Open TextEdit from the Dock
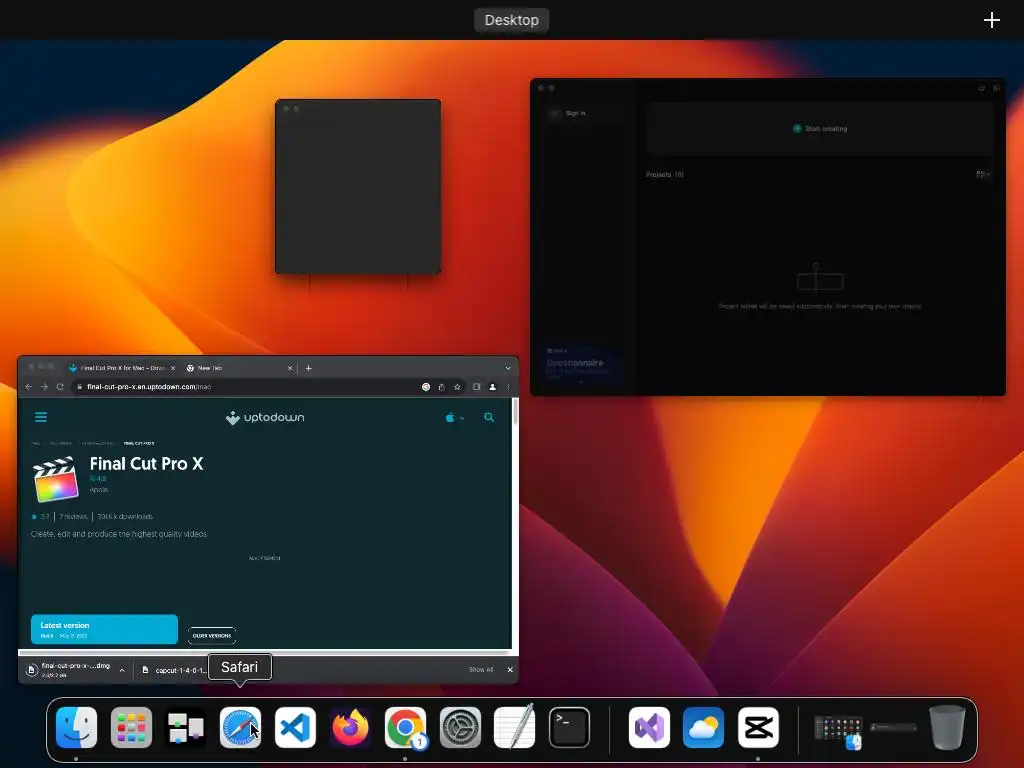Screen dimensions: 1024x768 [515, 728]
